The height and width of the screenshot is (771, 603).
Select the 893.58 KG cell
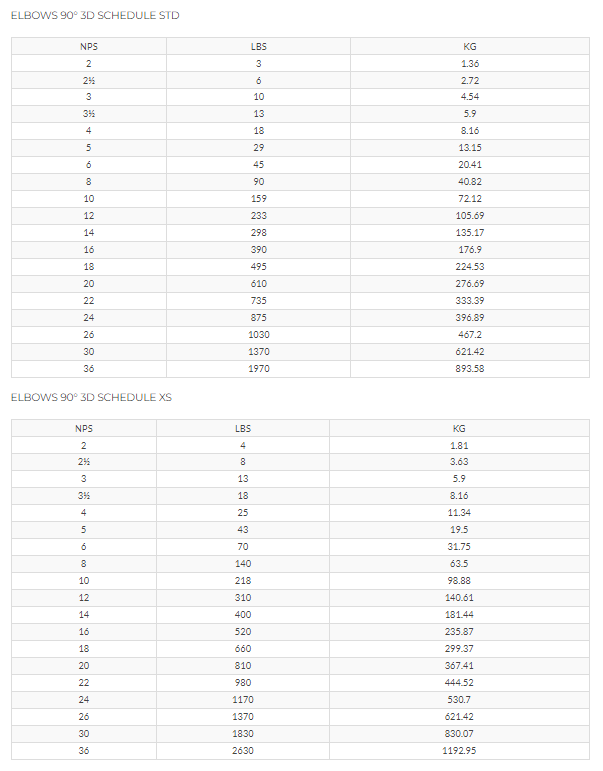470,369
